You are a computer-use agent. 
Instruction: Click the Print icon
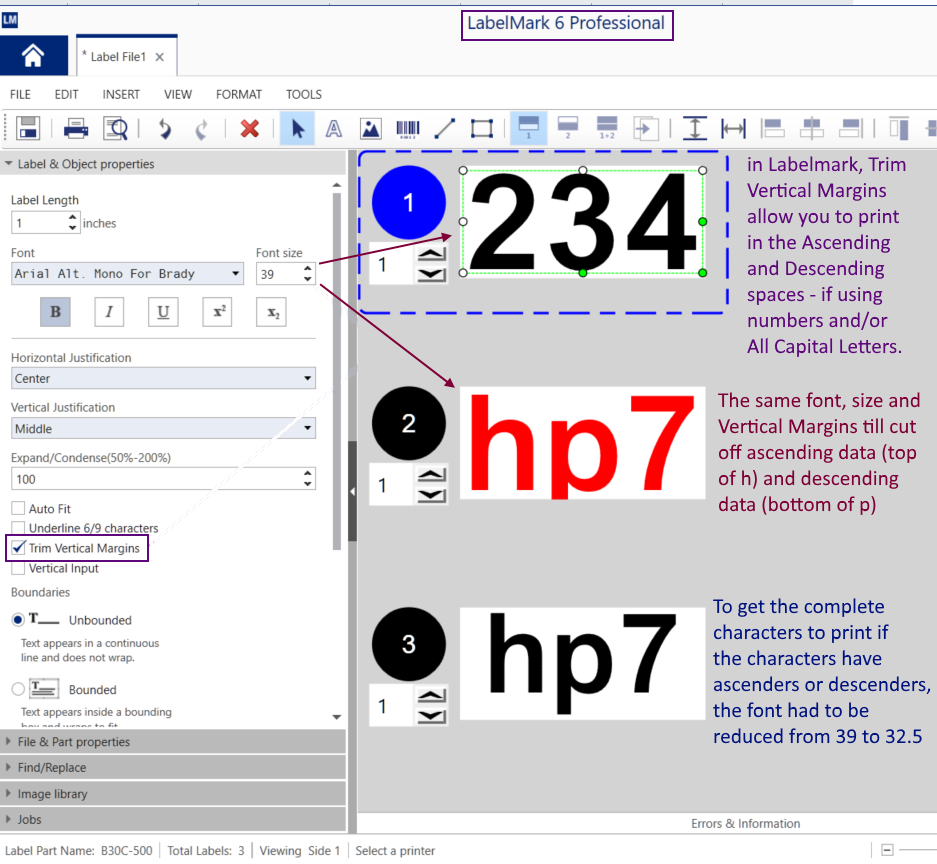point(76,128)
